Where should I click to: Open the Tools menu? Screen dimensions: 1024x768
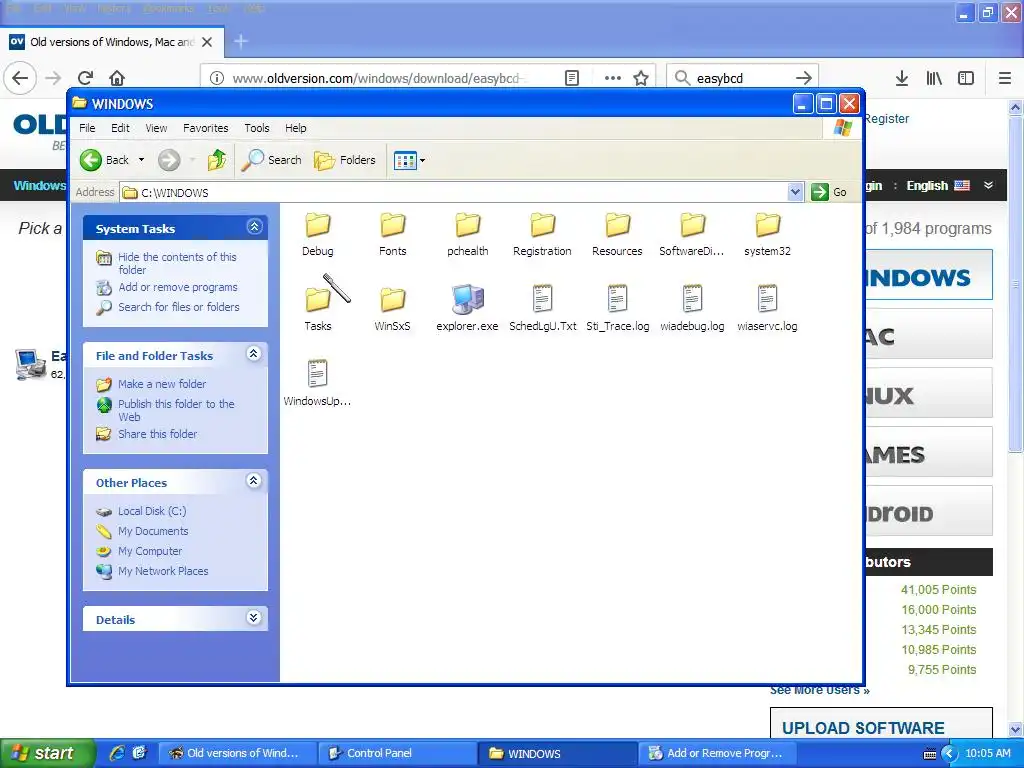pos(257,128)
